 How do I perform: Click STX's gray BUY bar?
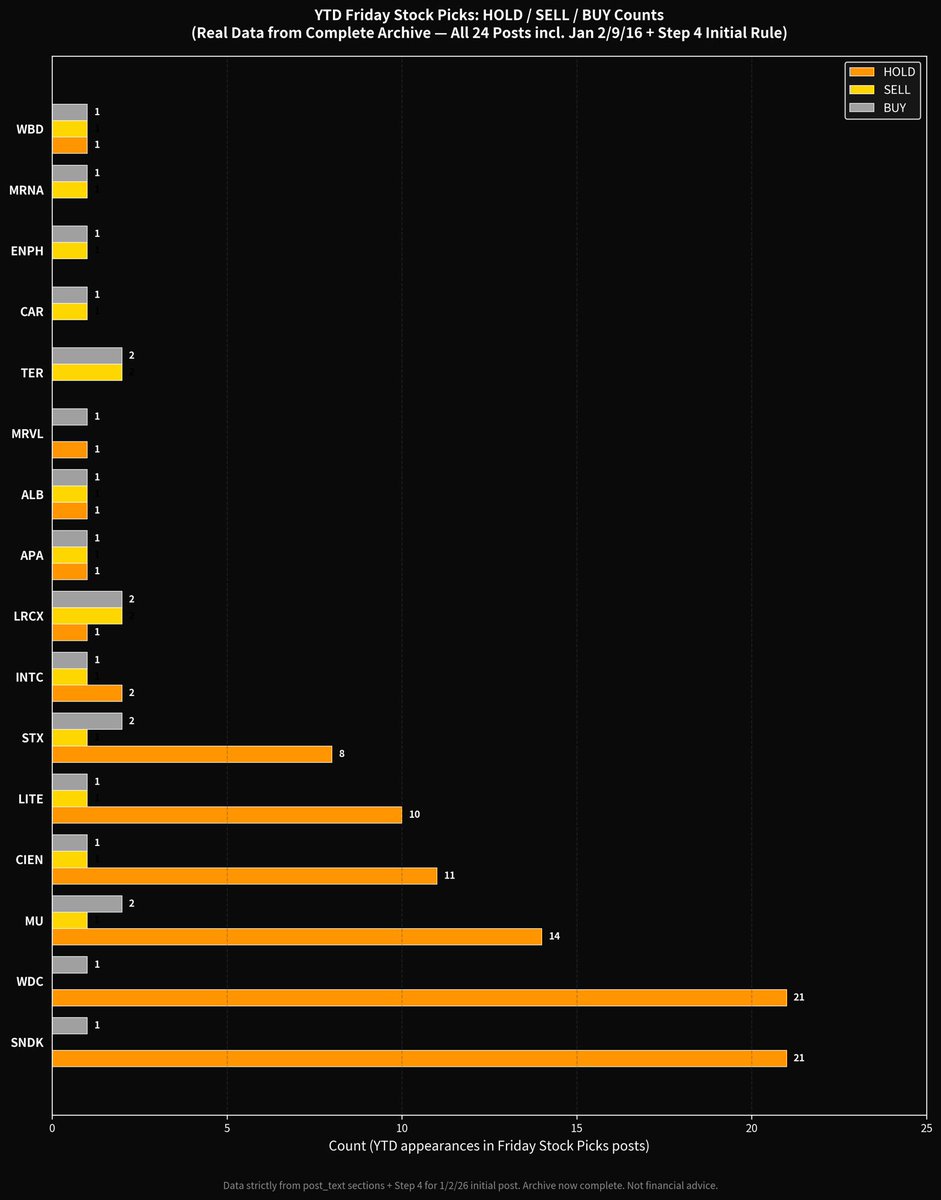click(x=87, y=721)
